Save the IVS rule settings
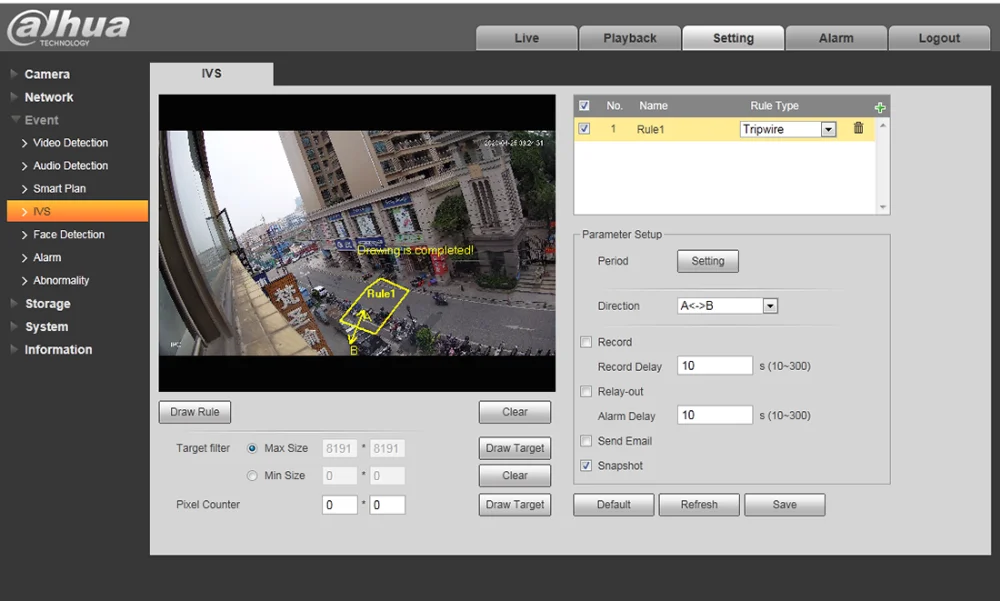 click(x=785, y=505)
